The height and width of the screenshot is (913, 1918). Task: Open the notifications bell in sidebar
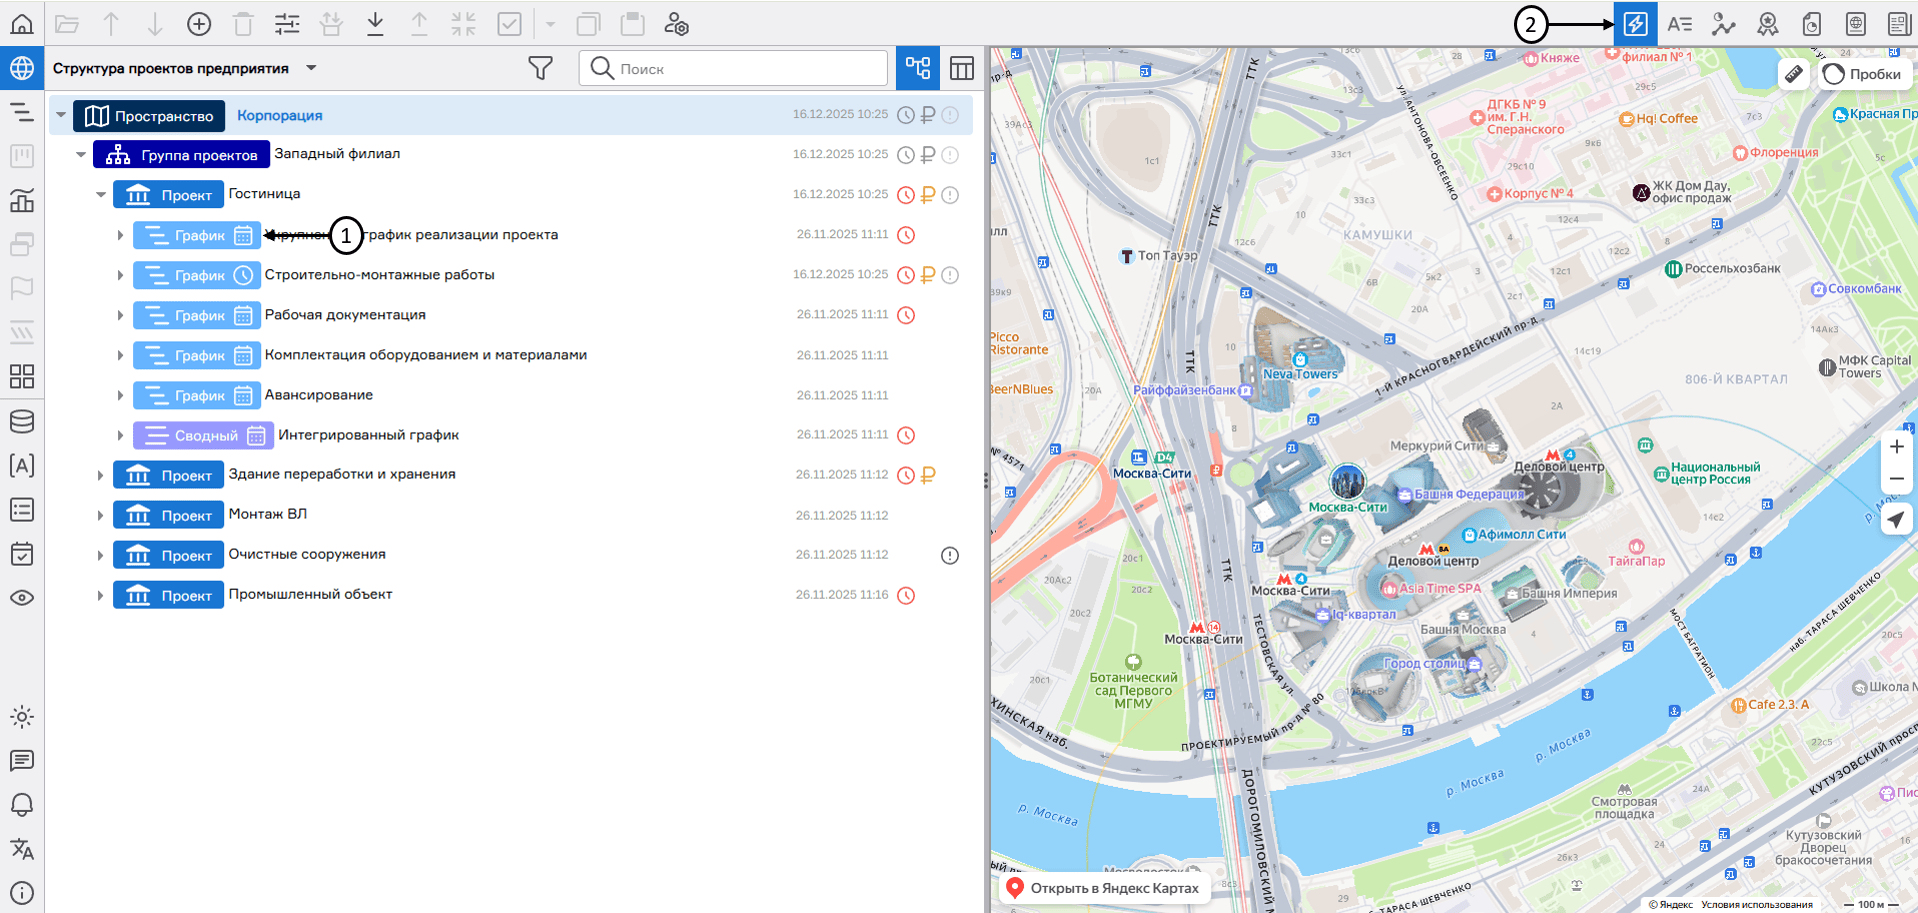coord(22,805)
